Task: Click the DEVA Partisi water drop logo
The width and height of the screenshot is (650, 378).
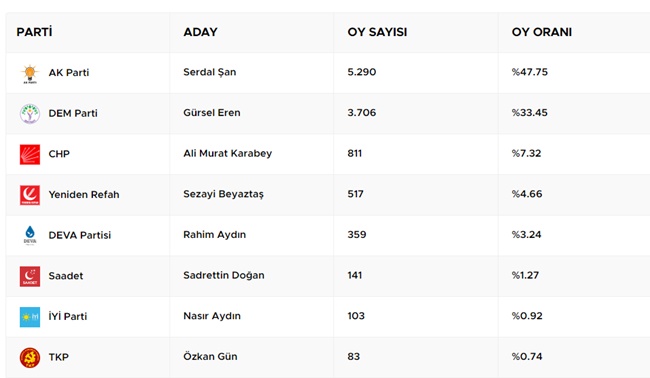Action: tap(30, 235)
